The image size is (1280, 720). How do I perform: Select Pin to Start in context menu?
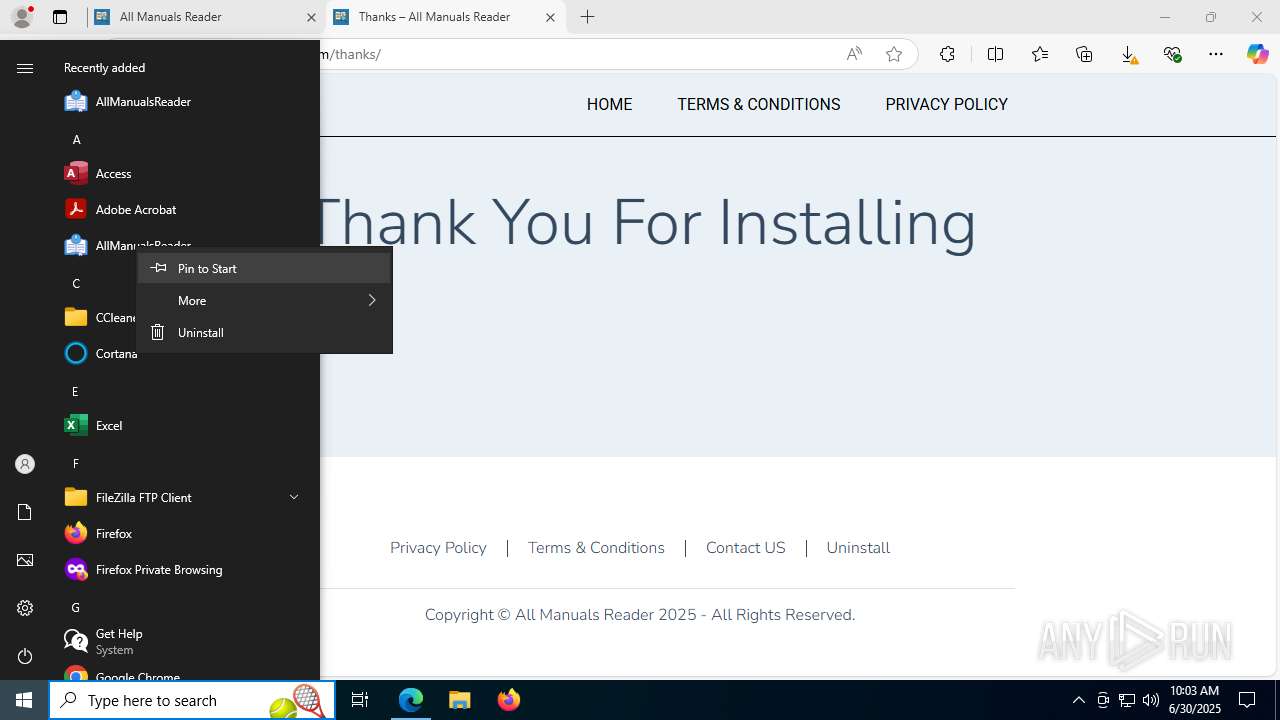[264, 268]
